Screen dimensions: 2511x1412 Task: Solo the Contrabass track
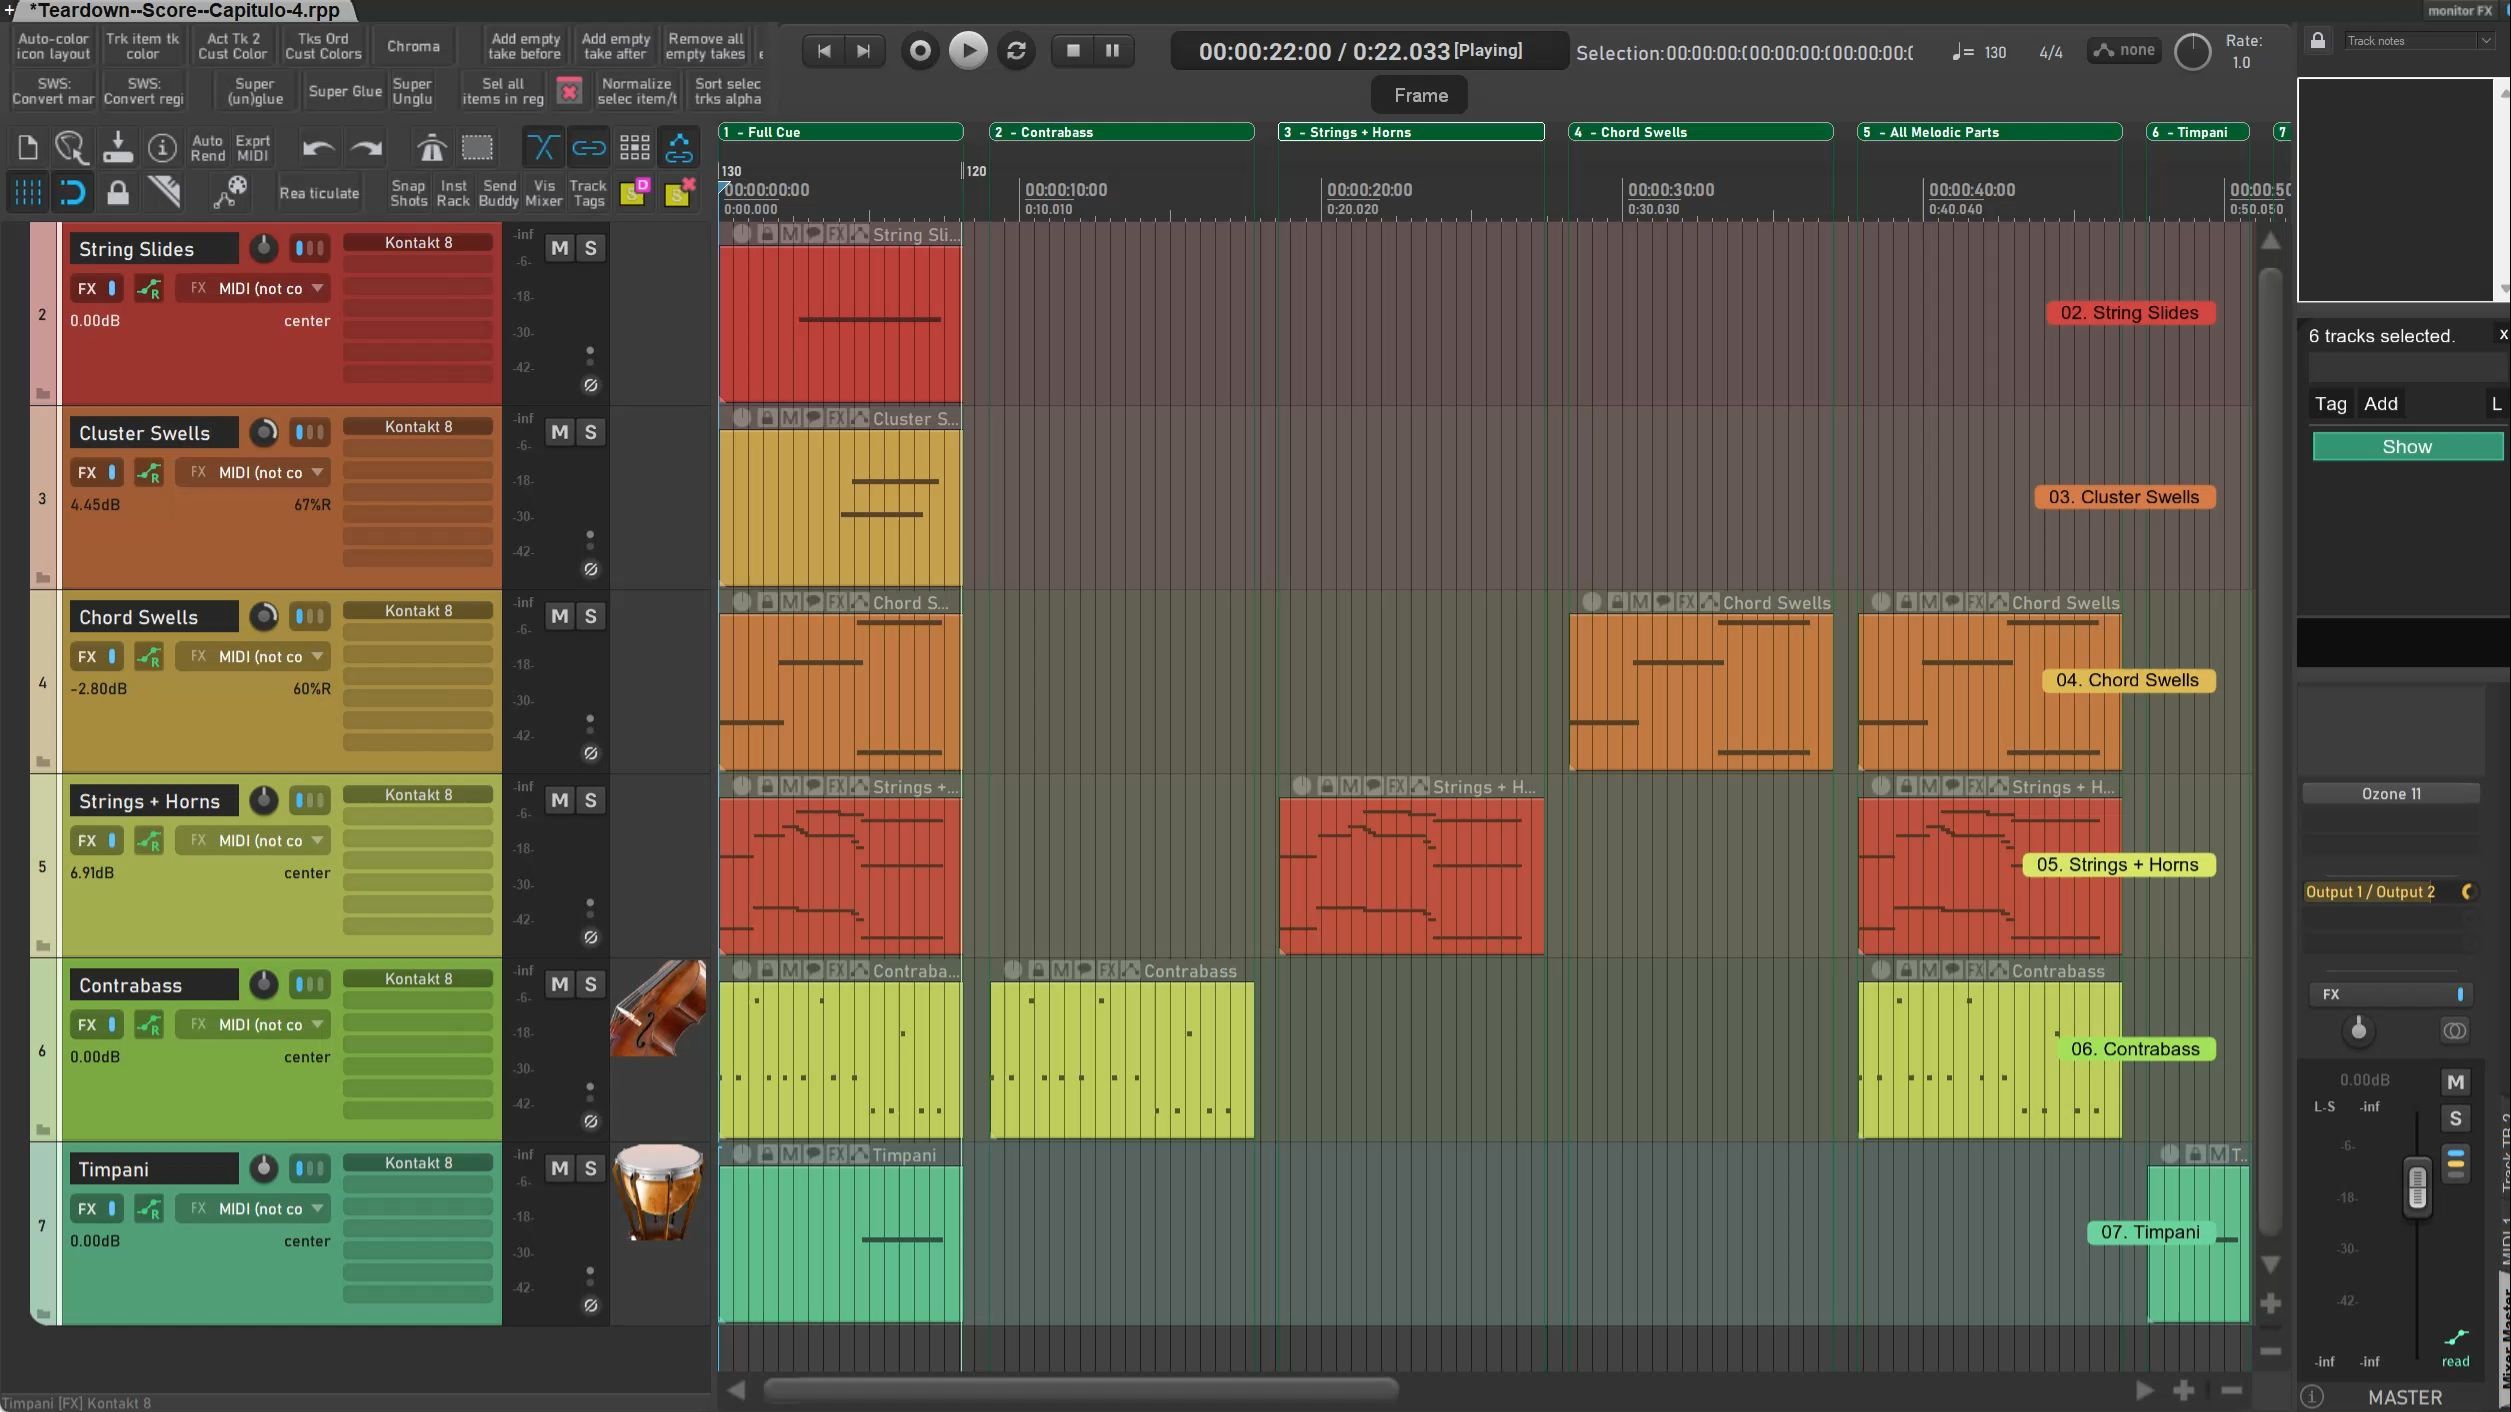(591, 984)
